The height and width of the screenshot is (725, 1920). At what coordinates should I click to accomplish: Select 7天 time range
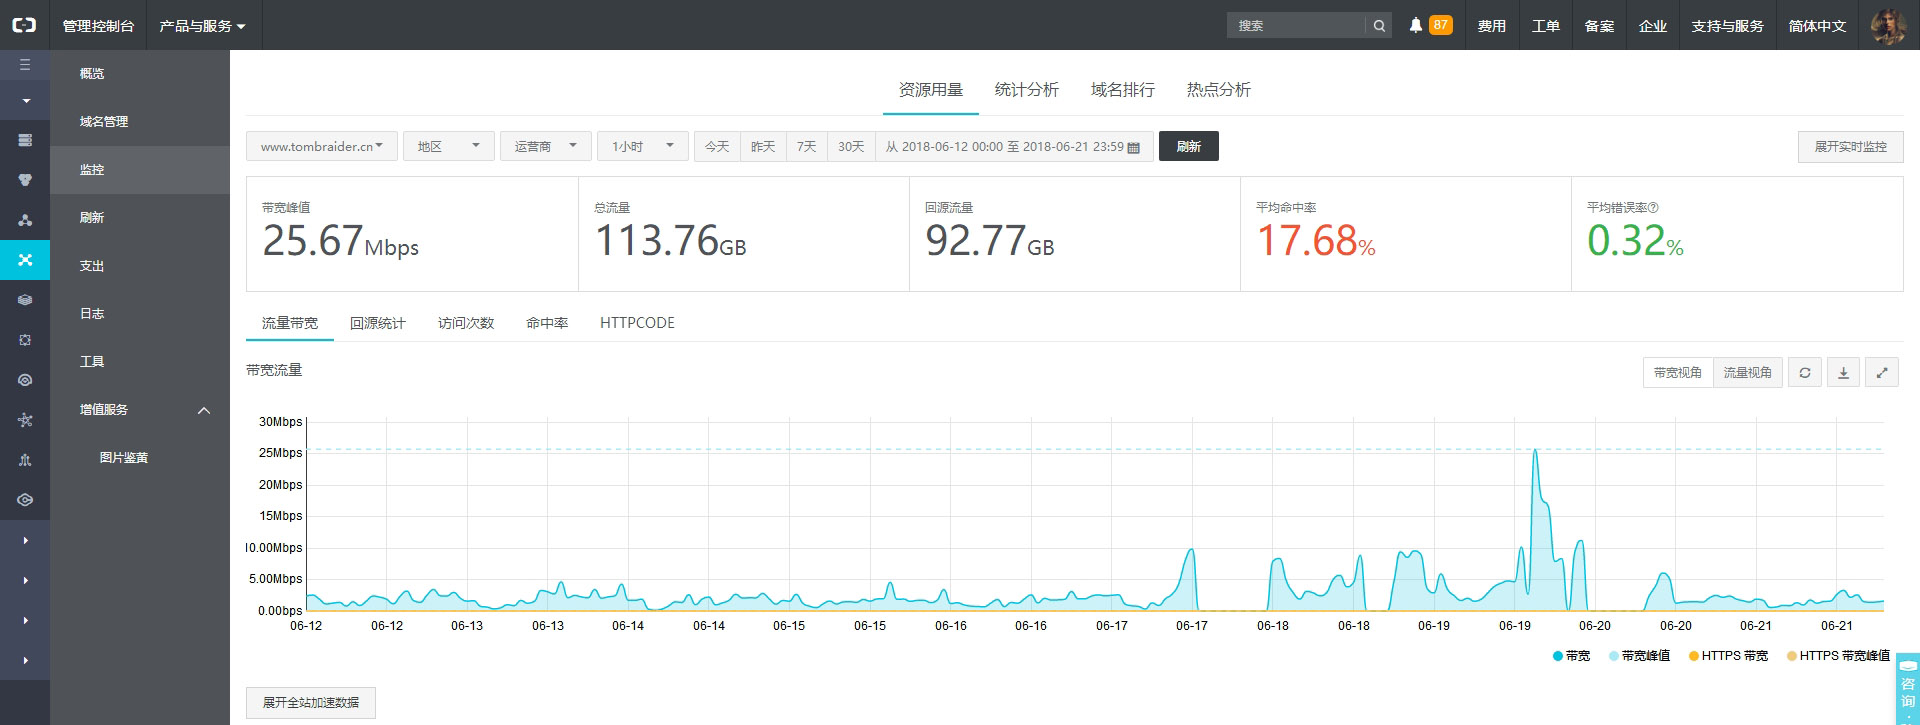(x=806, y=146)
